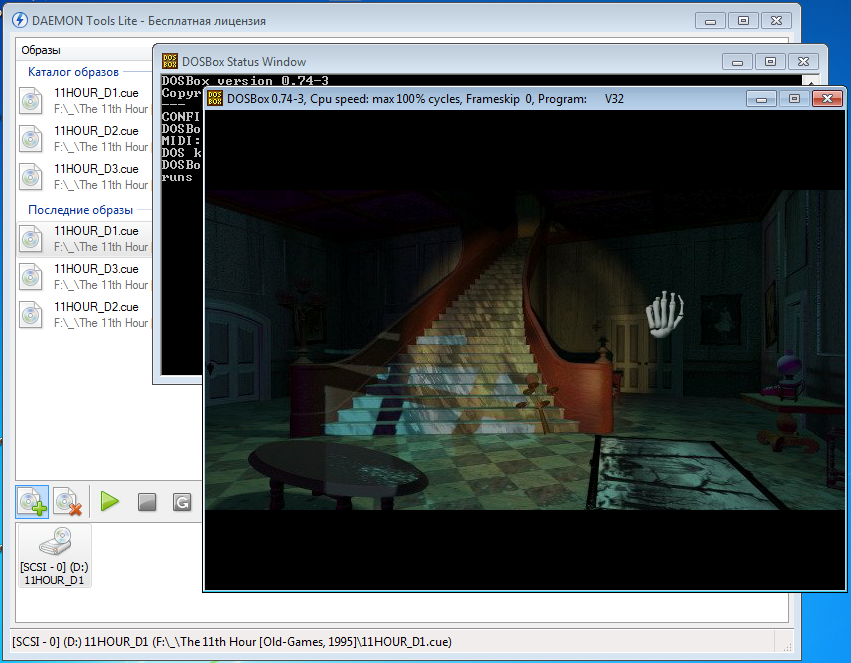Image resolution: width=851 pixels, height=663 pixels.
Task: Select 11HOUR_D1.cue in the image catalog
Action: 84,101
